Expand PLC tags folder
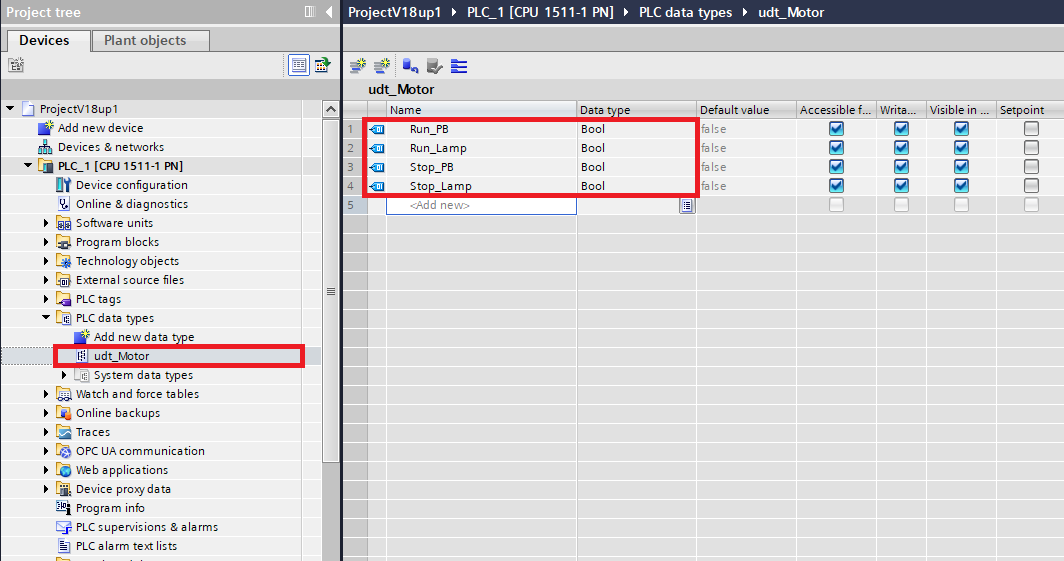 [x=46, y=298]
